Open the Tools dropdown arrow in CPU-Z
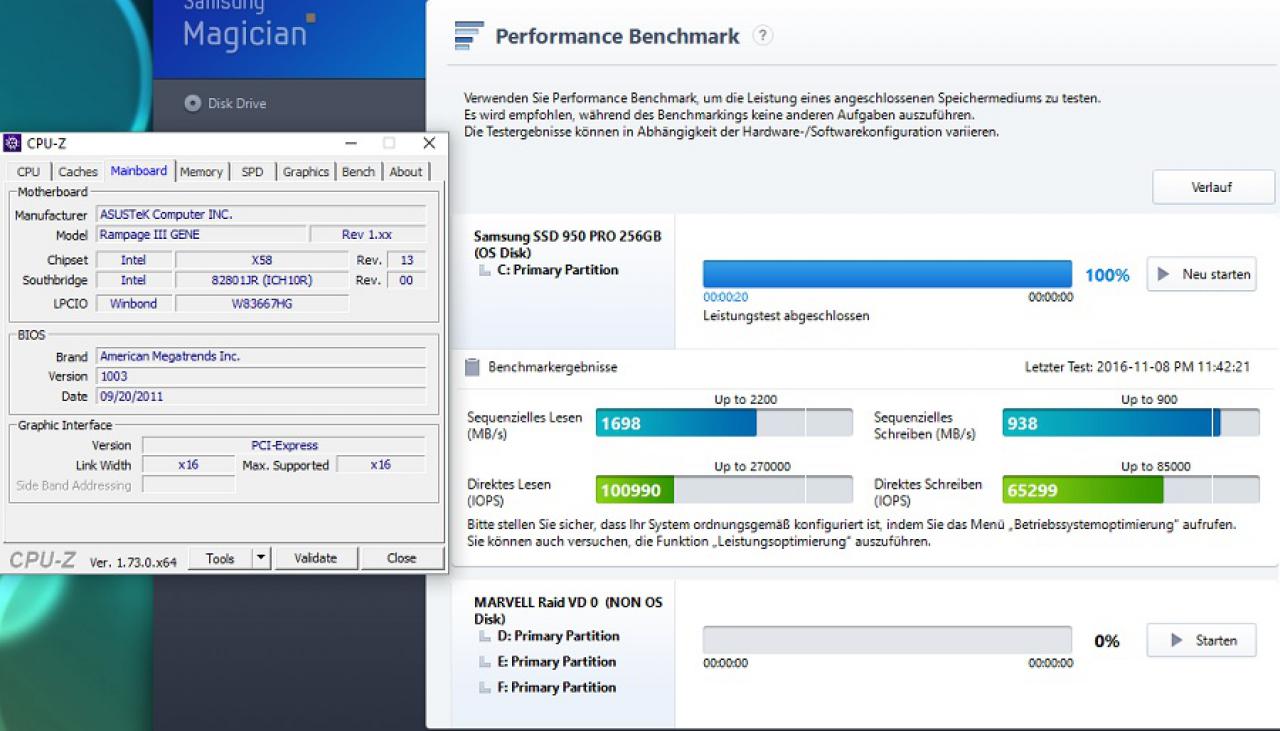 (x=260, y=558)
